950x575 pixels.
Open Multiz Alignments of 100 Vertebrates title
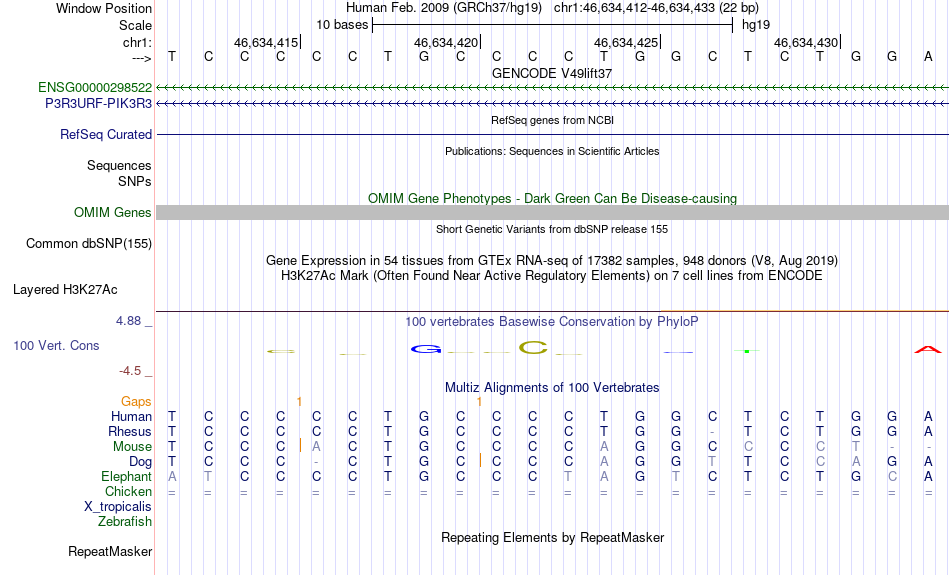click(552, 387)
